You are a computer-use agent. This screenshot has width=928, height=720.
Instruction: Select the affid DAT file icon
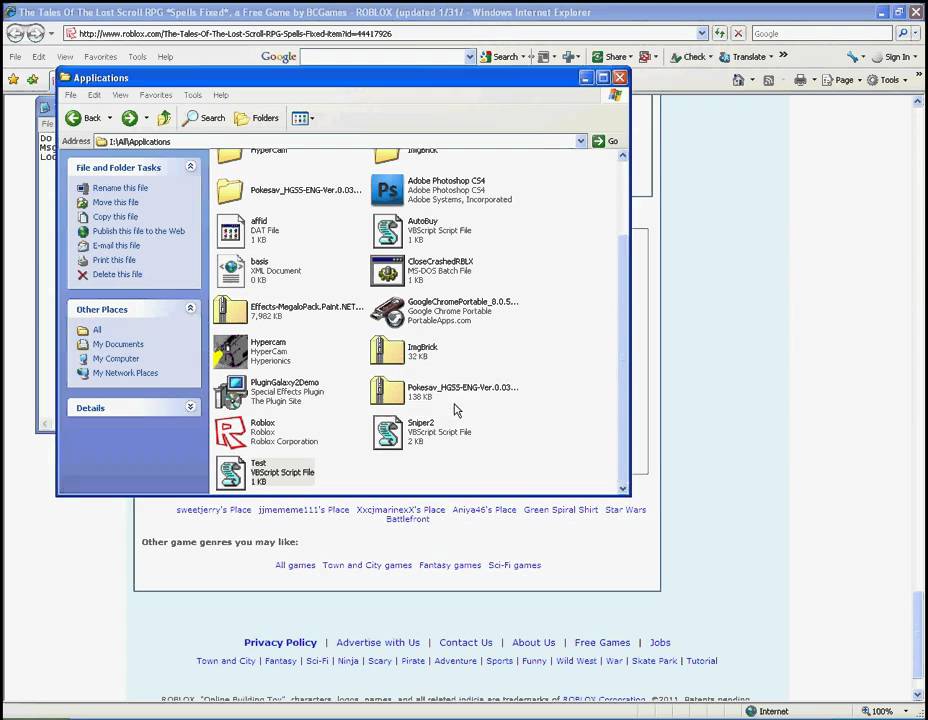click(230, 231)
